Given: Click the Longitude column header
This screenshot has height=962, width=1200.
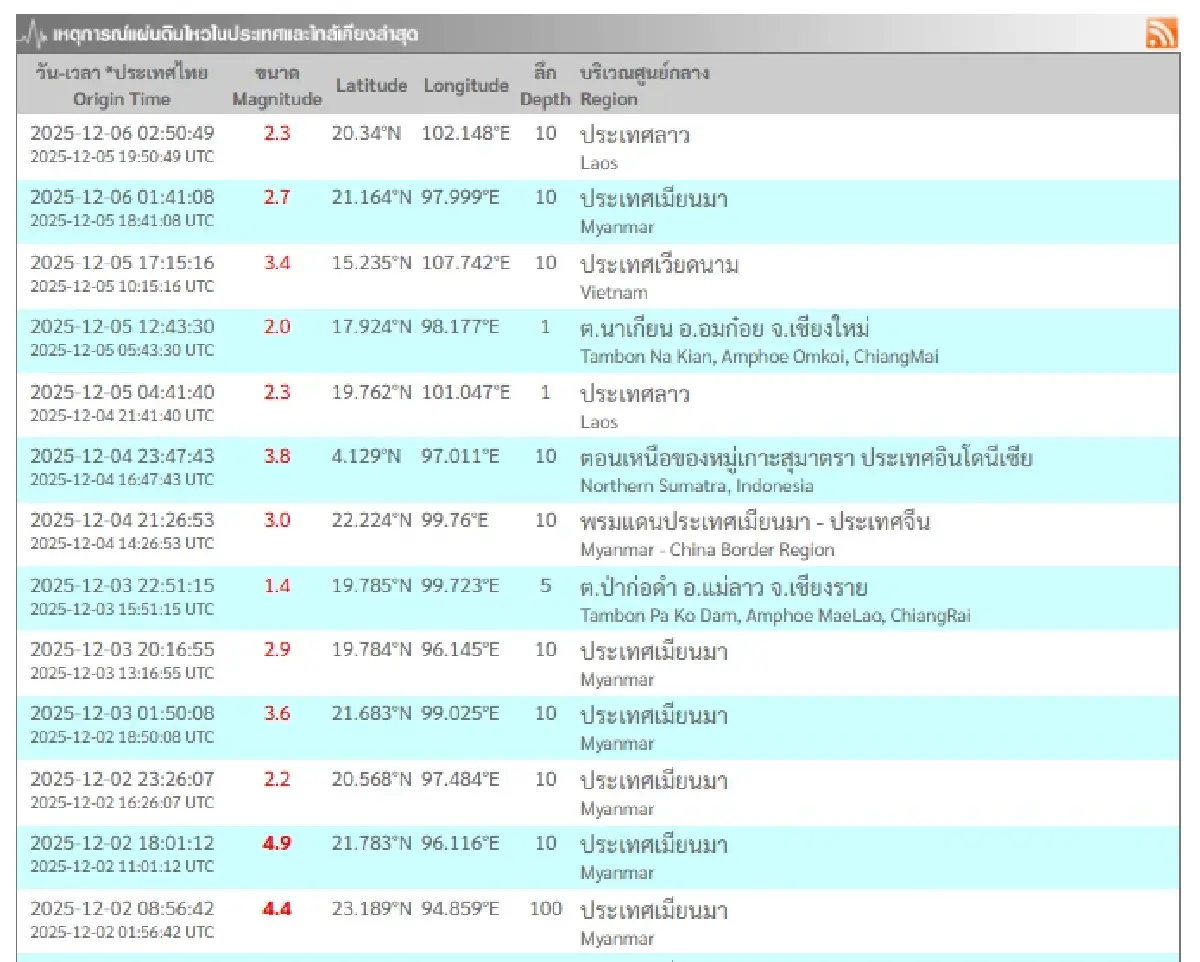Looking at the screenshot, I should [x=465, y=86].
